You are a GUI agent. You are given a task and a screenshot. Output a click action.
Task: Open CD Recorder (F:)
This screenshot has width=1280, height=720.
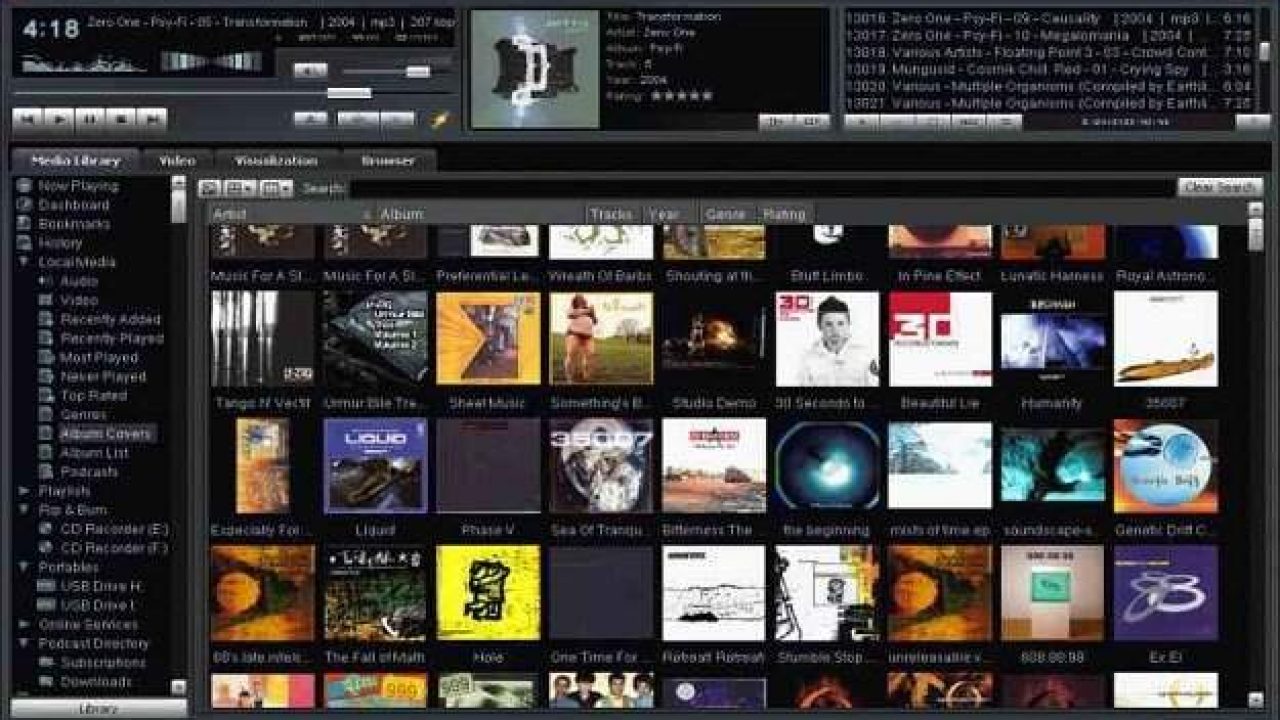pyautogui.click(x=114, y=548)
